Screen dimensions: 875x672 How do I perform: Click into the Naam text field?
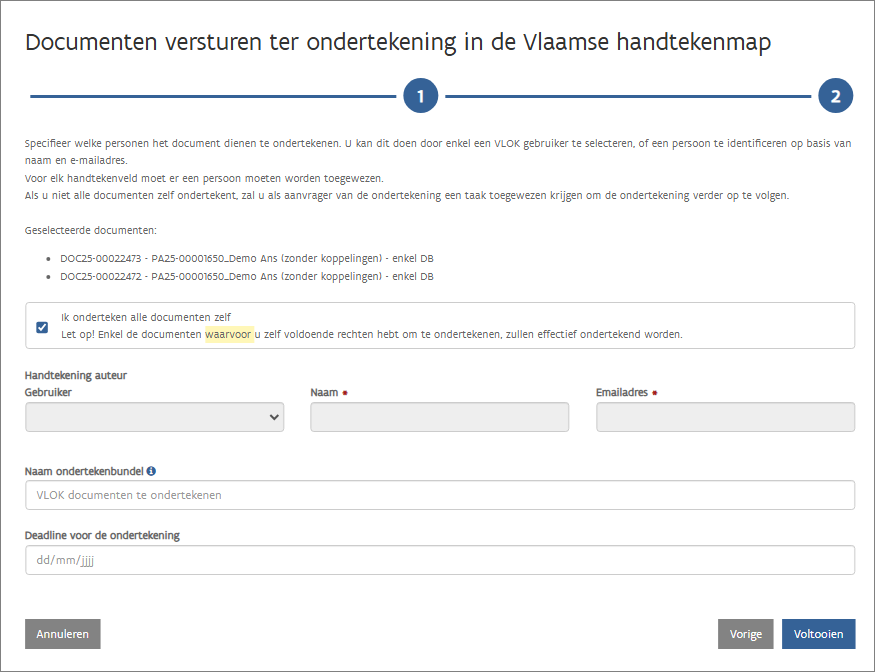439,417
